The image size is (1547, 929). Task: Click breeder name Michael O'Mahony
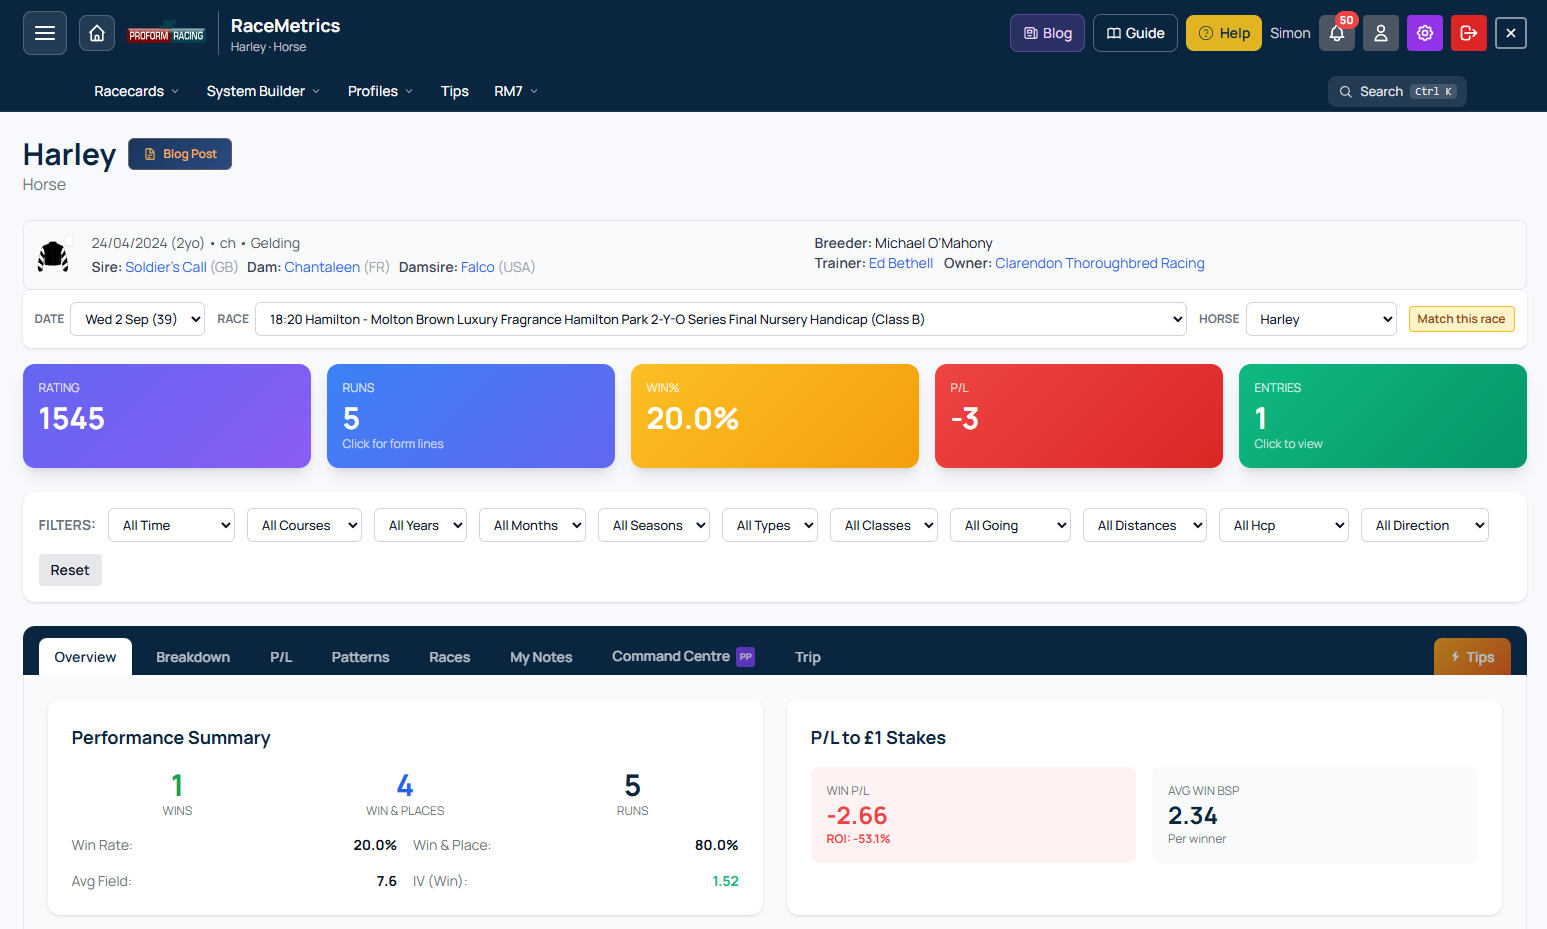coord(934,243)
